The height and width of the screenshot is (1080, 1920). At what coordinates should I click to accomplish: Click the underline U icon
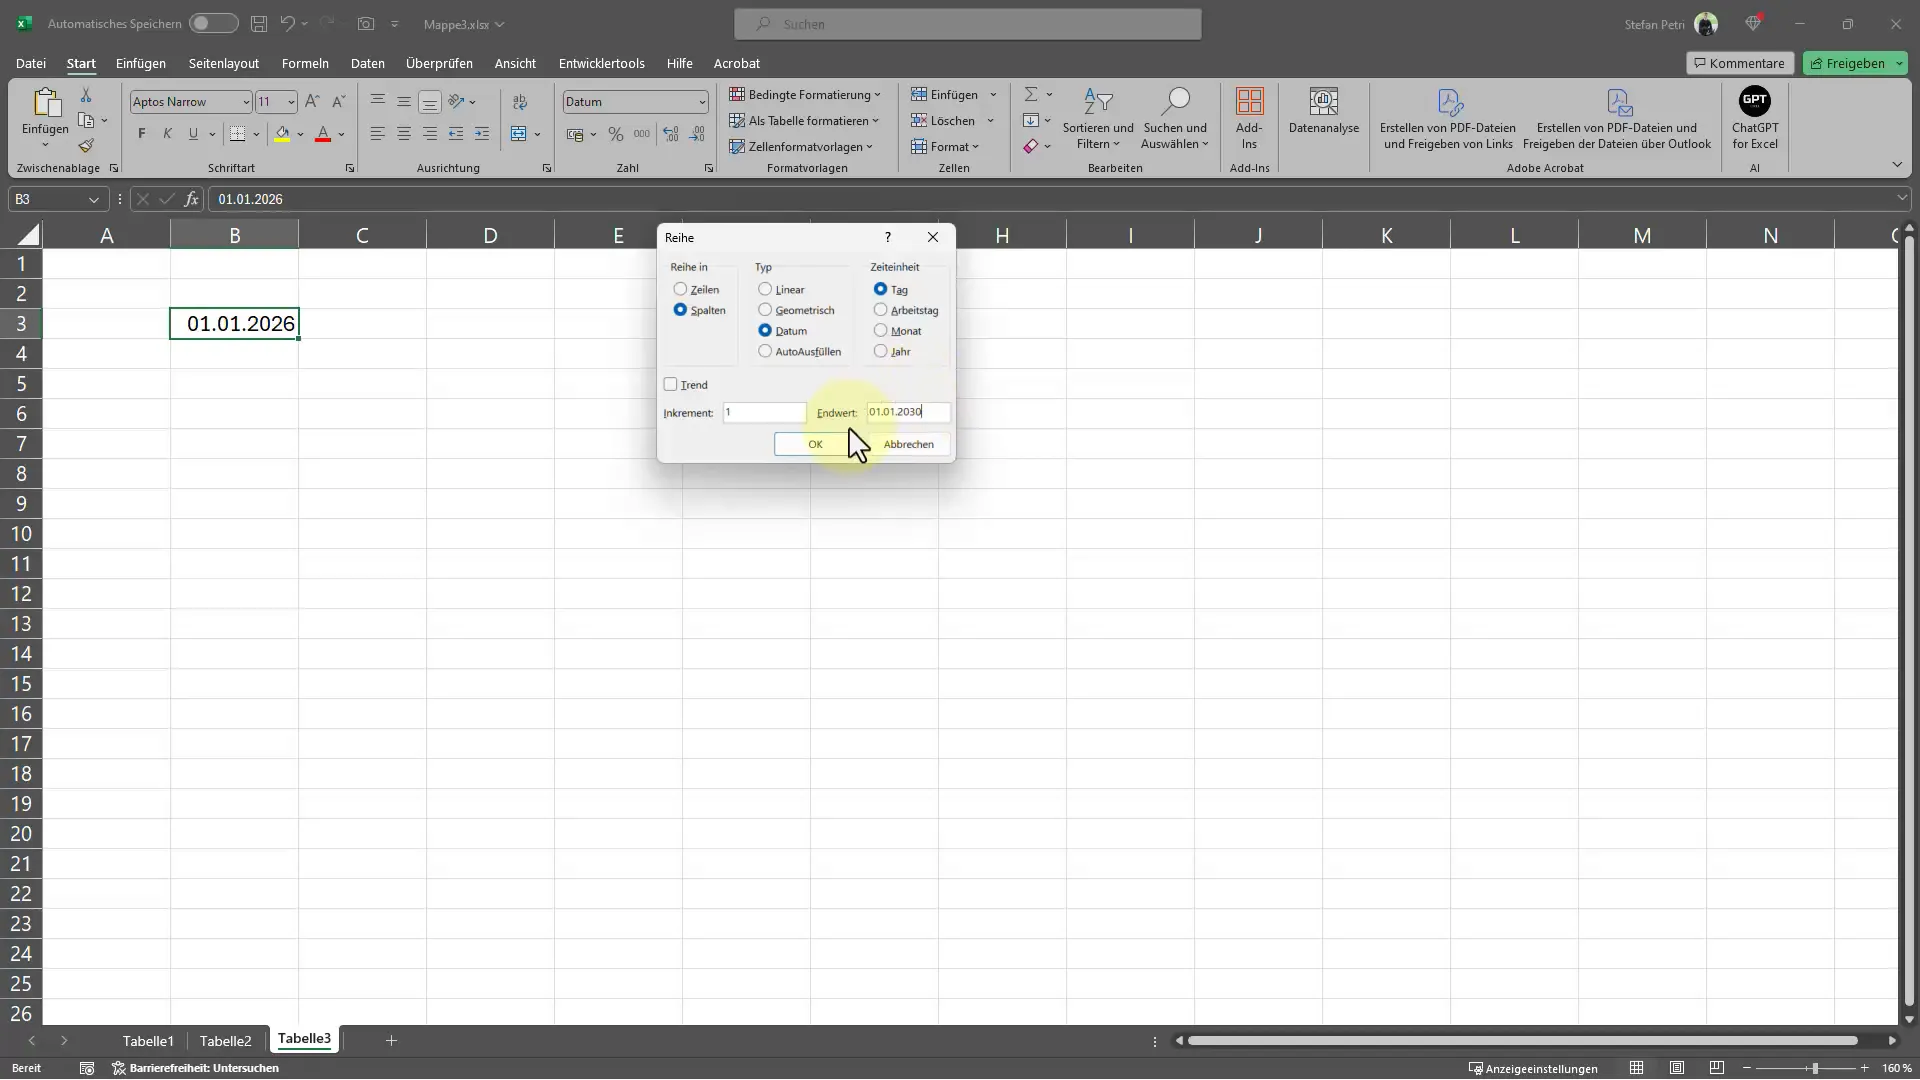193,134
